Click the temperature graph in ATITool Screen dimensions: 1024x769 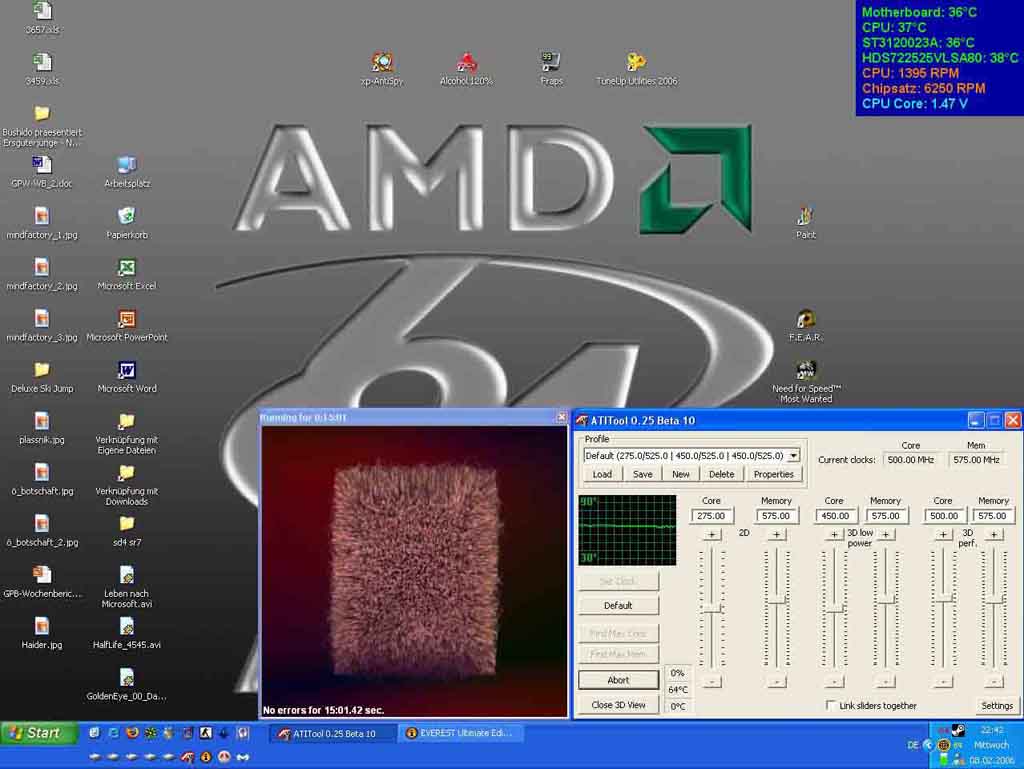[x=627, y=529]
